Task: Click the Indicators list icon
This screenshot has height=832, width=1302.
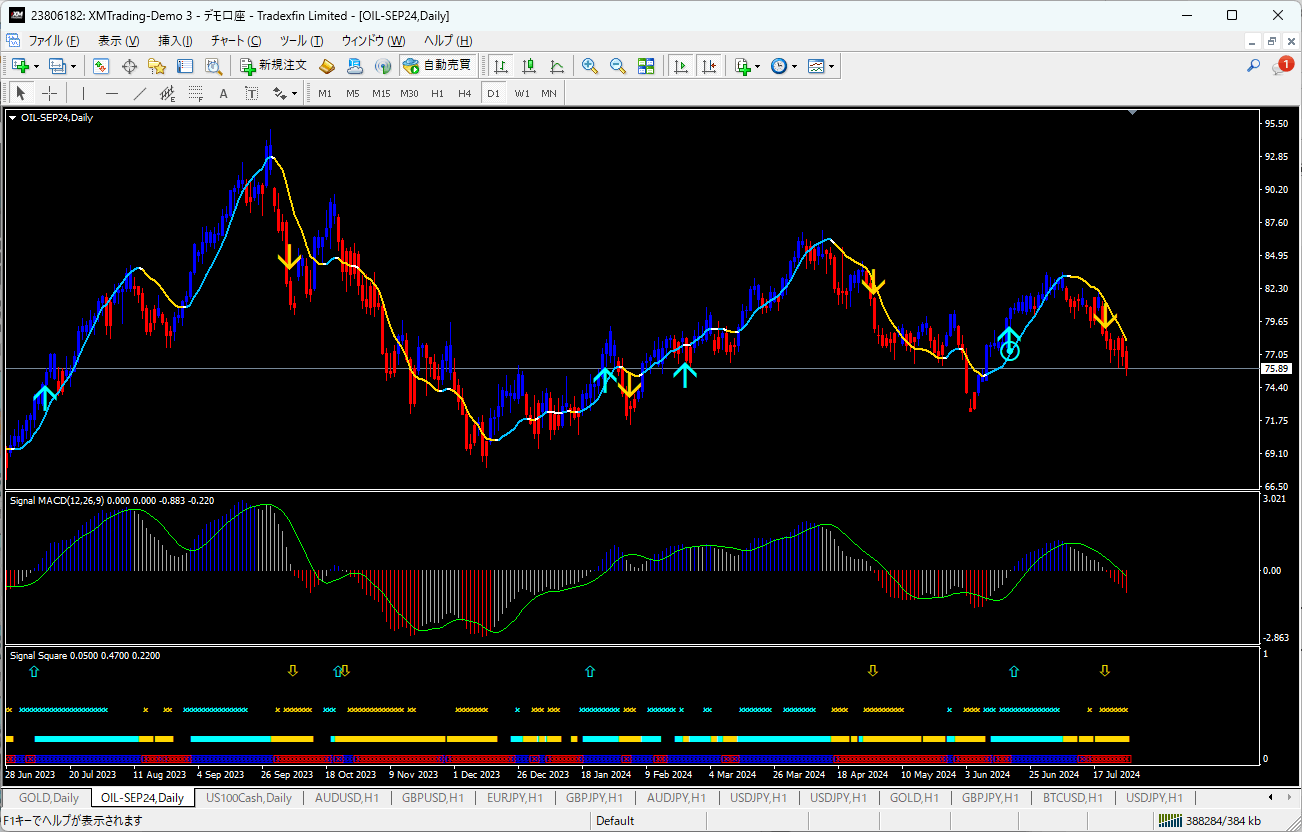Action: 742,66
